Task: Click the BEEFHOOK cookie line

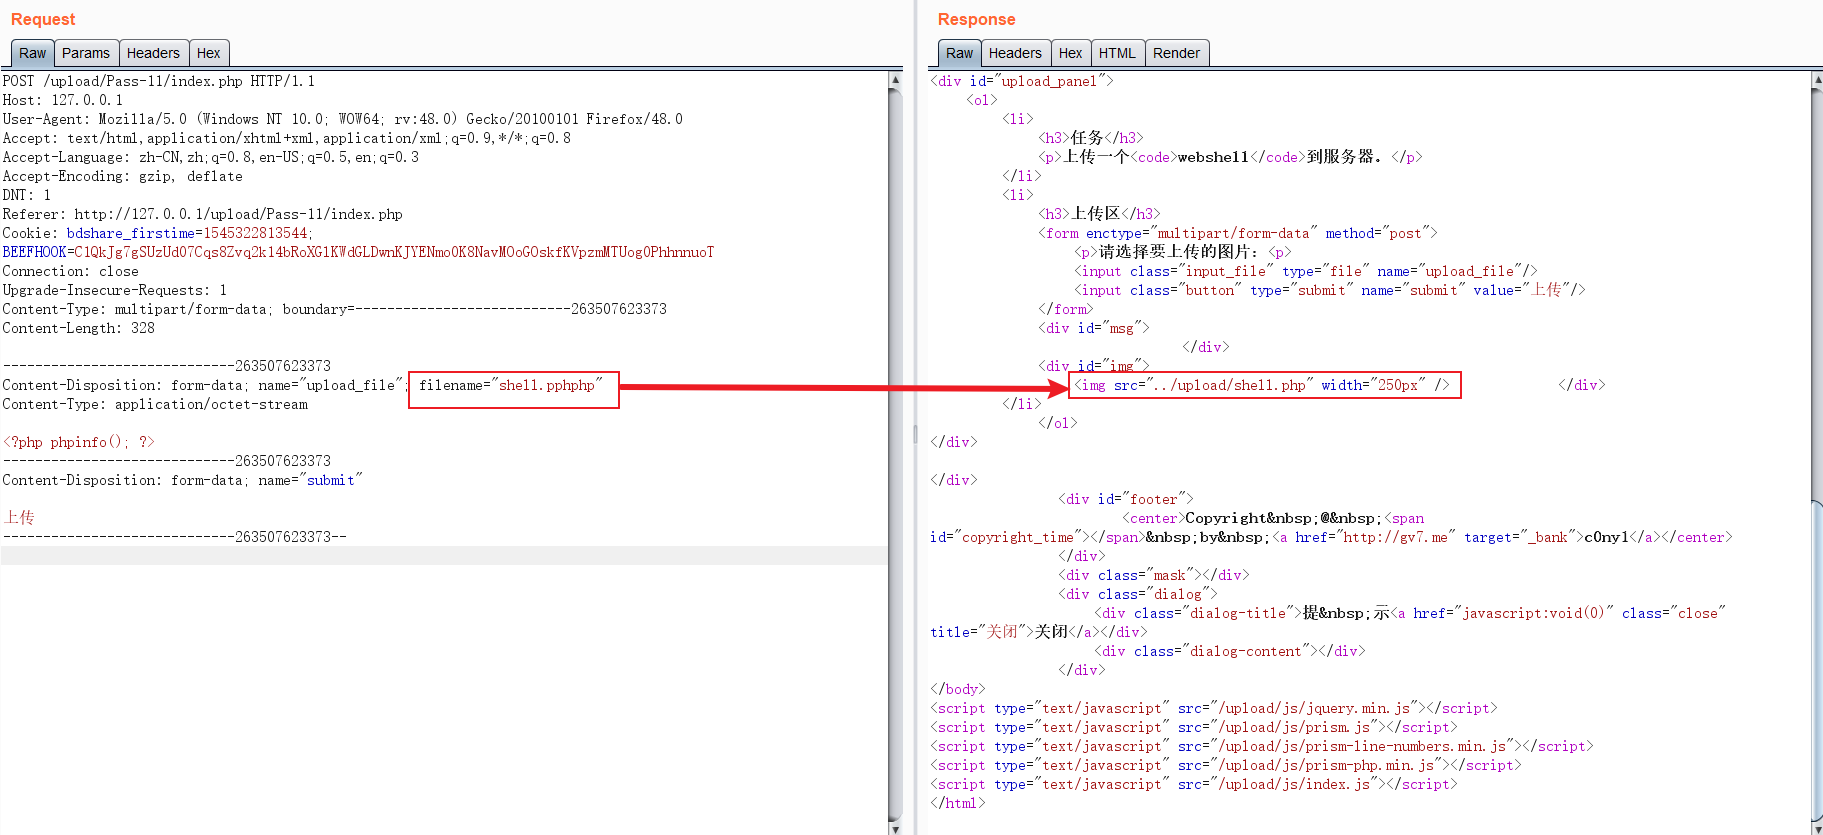Action: click(358, 252)
